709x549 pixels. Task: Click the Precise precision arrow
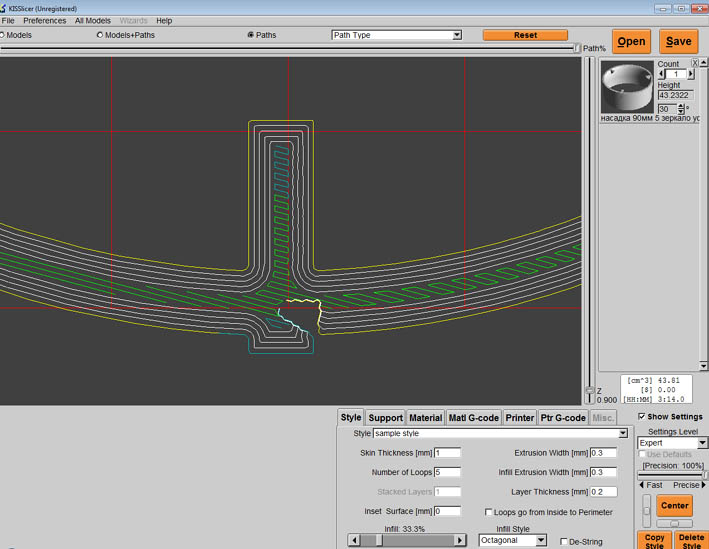pyautogui.click(x=703, y=485)
